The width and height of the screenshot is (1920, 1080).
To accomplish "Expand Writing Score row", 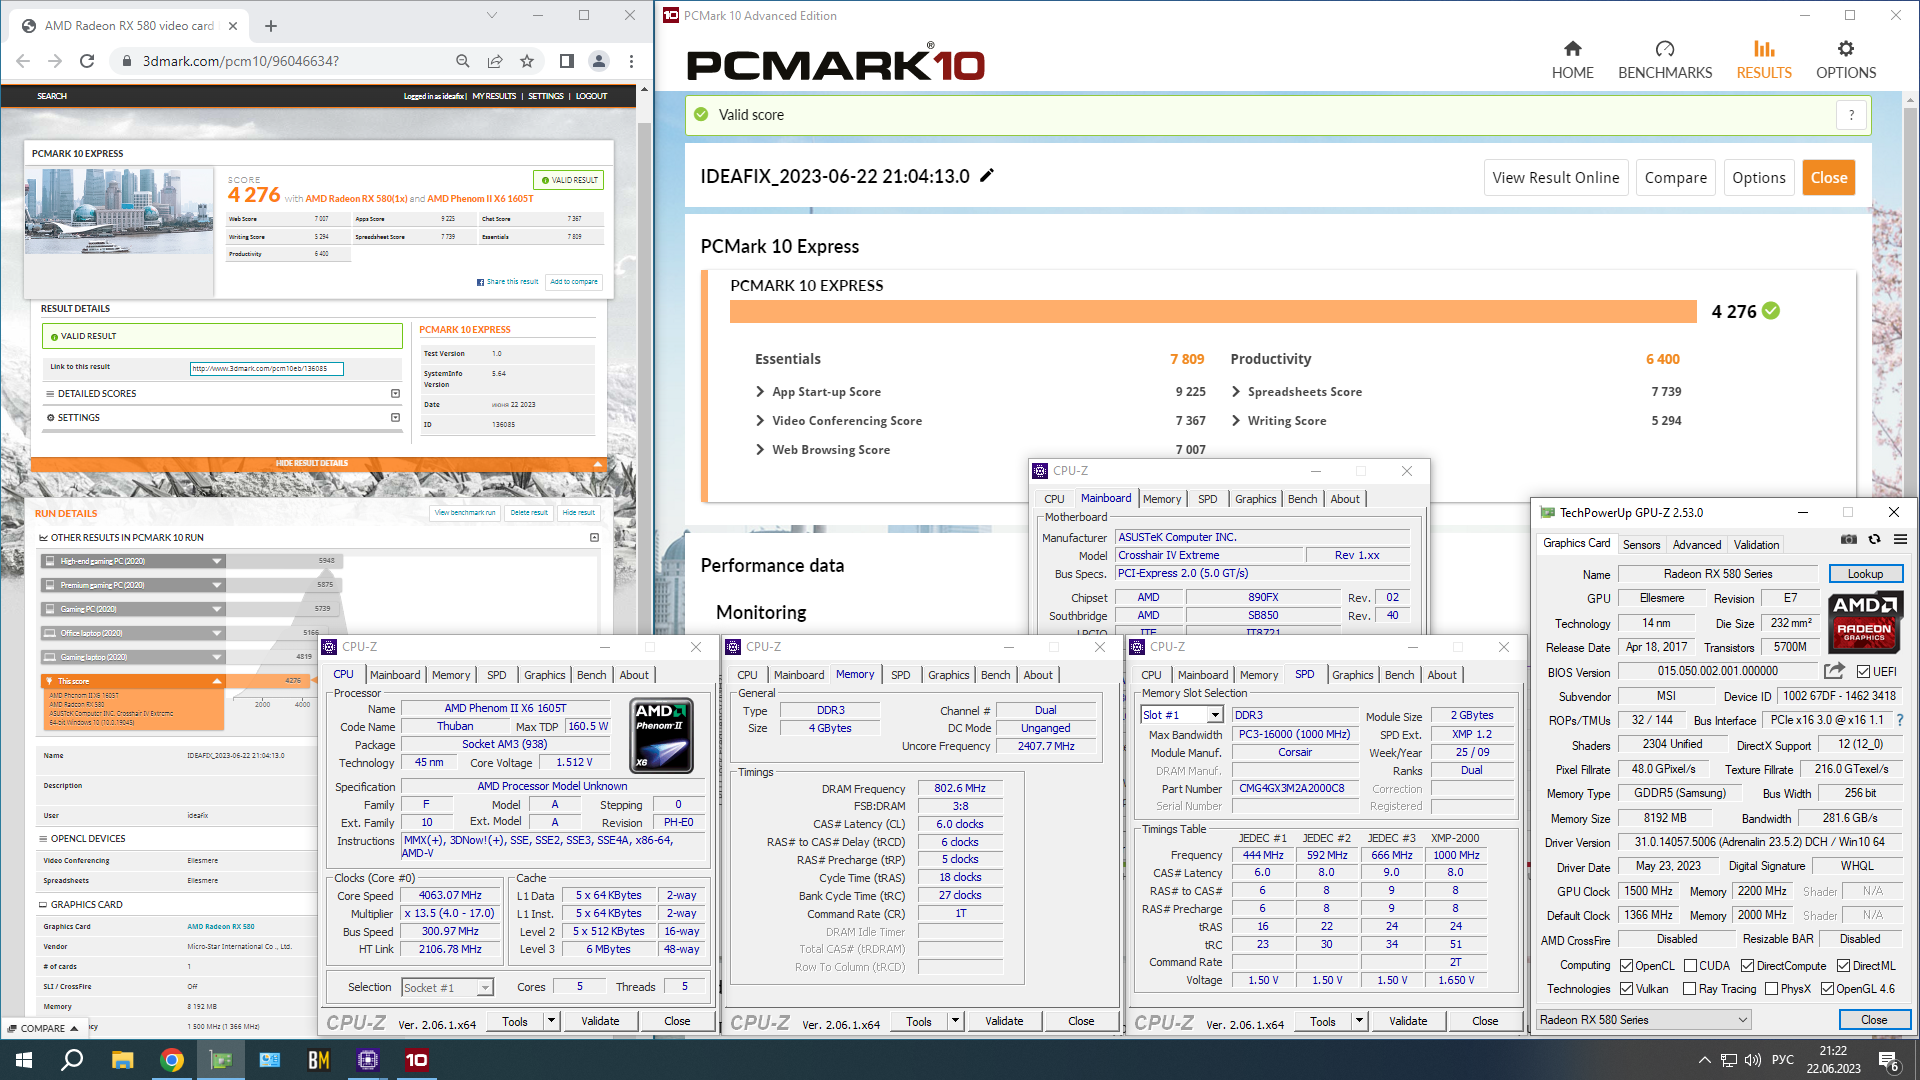I will point(1236,421).
